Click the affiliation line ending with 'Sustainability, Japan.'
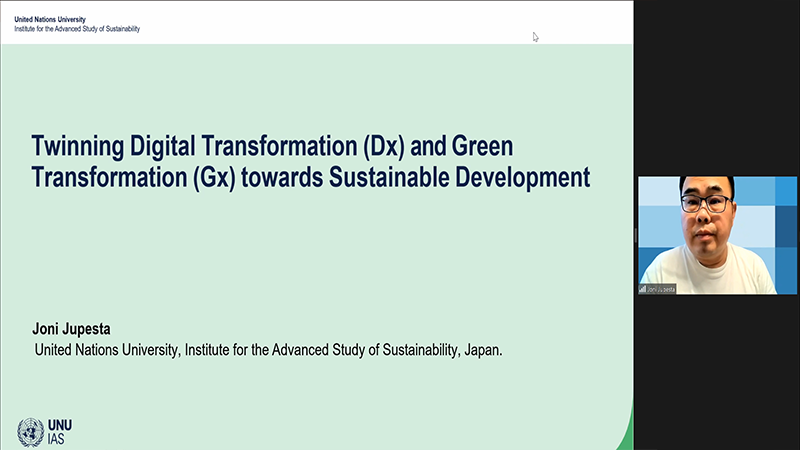 [268, 350]
